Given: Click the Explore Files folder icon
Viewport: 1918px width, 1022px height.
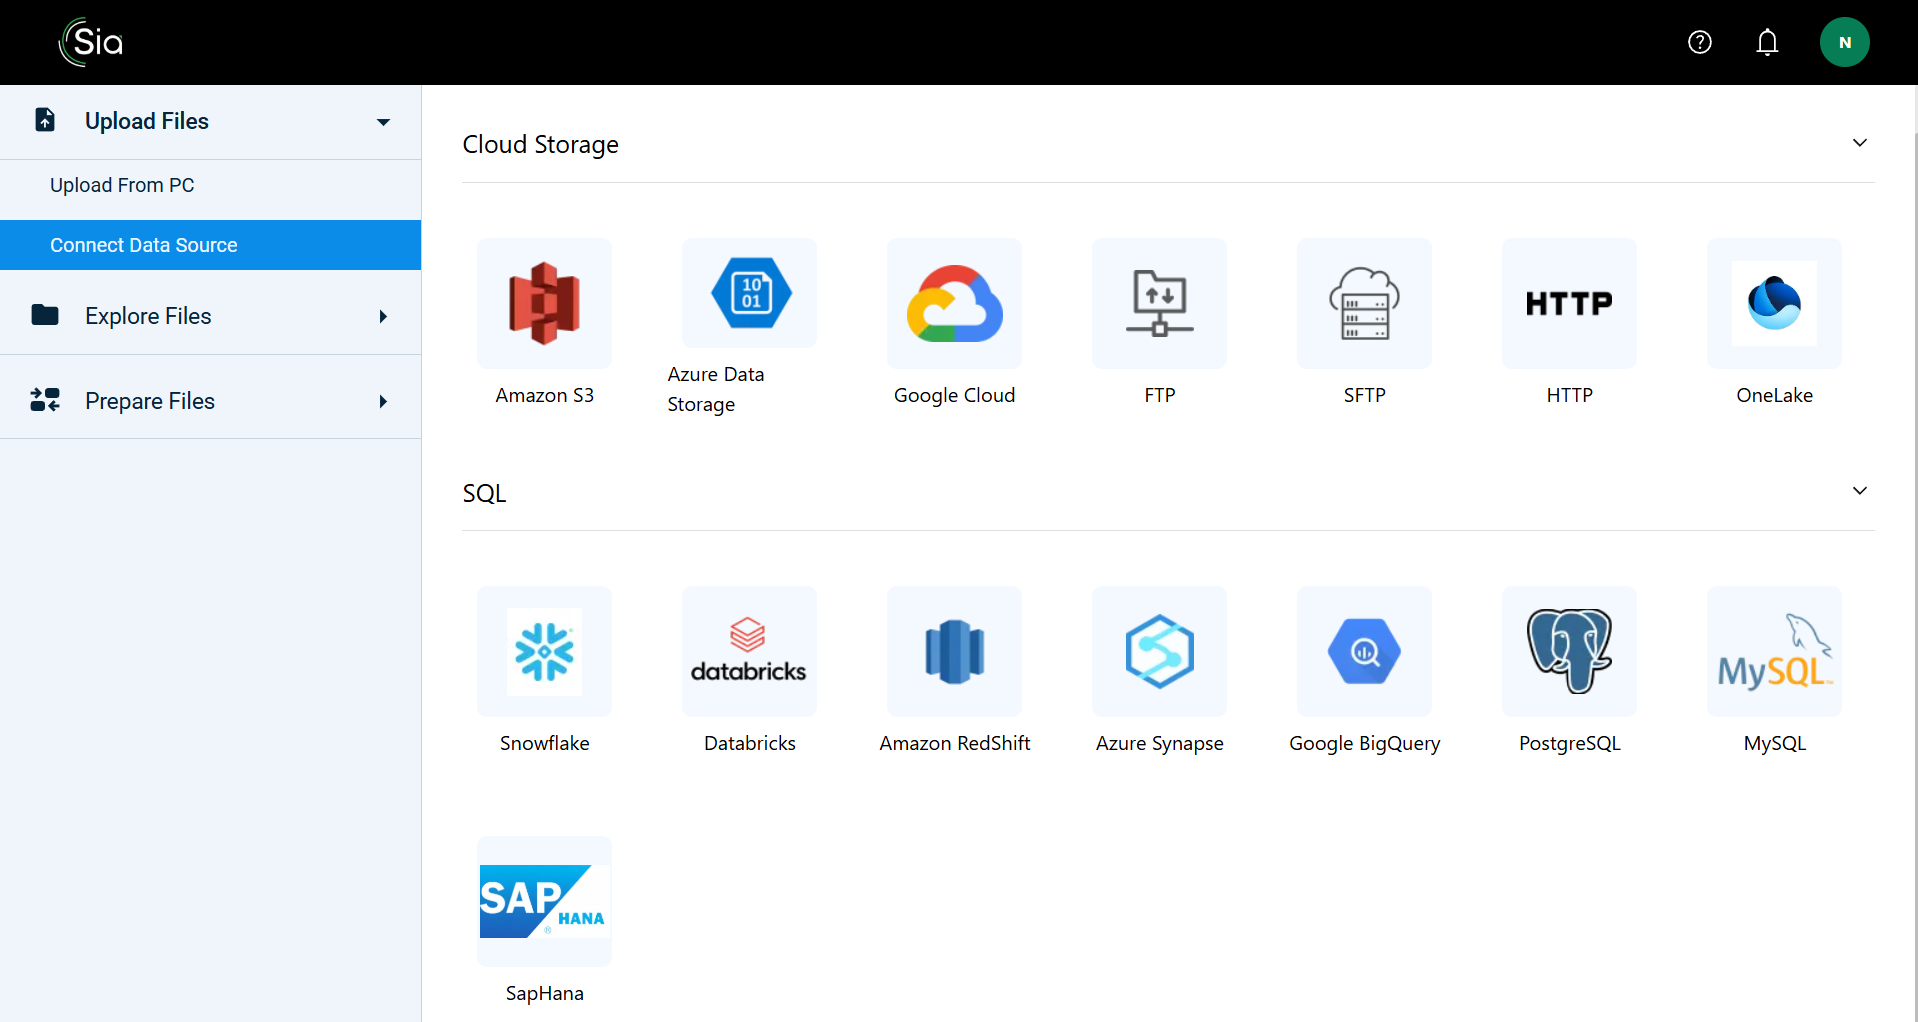Looking at the screenshot, I should coord(45,315).
